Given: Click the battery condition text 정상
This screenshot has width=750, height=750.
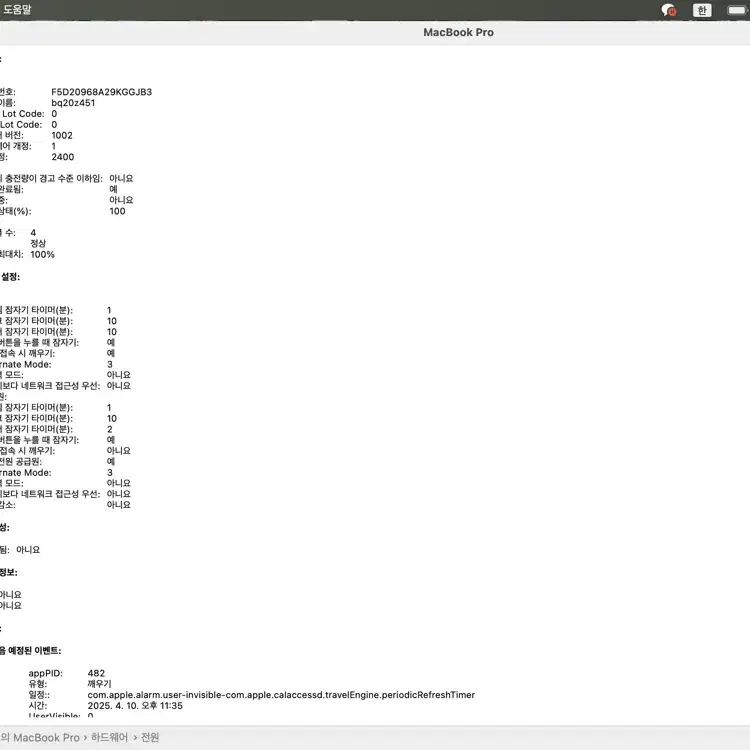Looking at the screenshot, I should 38,243.
